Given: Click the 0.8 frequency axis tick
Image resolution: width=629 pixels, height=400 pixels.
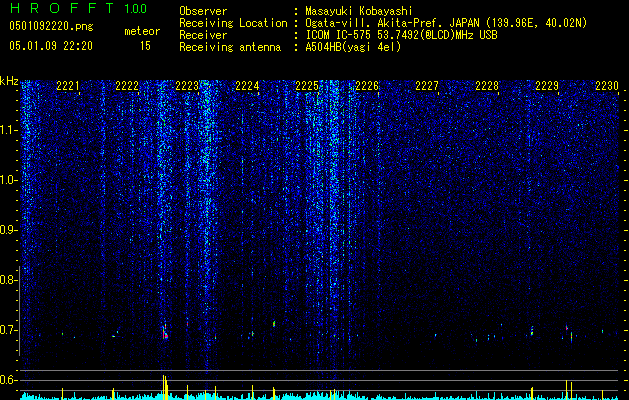Looking at the screenshot, I should [x=9, y=280].
